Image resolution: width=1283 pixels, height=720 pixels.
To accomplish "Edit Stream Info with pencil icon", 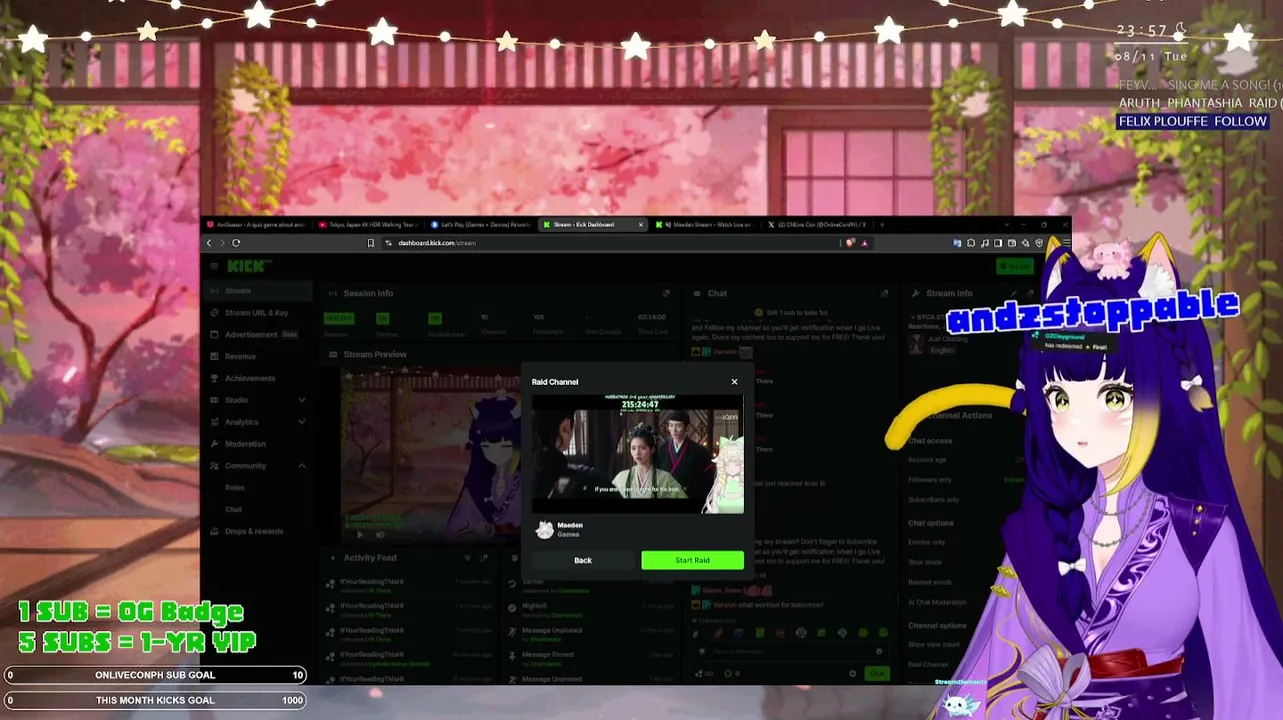I will (x=1016, y=293).
